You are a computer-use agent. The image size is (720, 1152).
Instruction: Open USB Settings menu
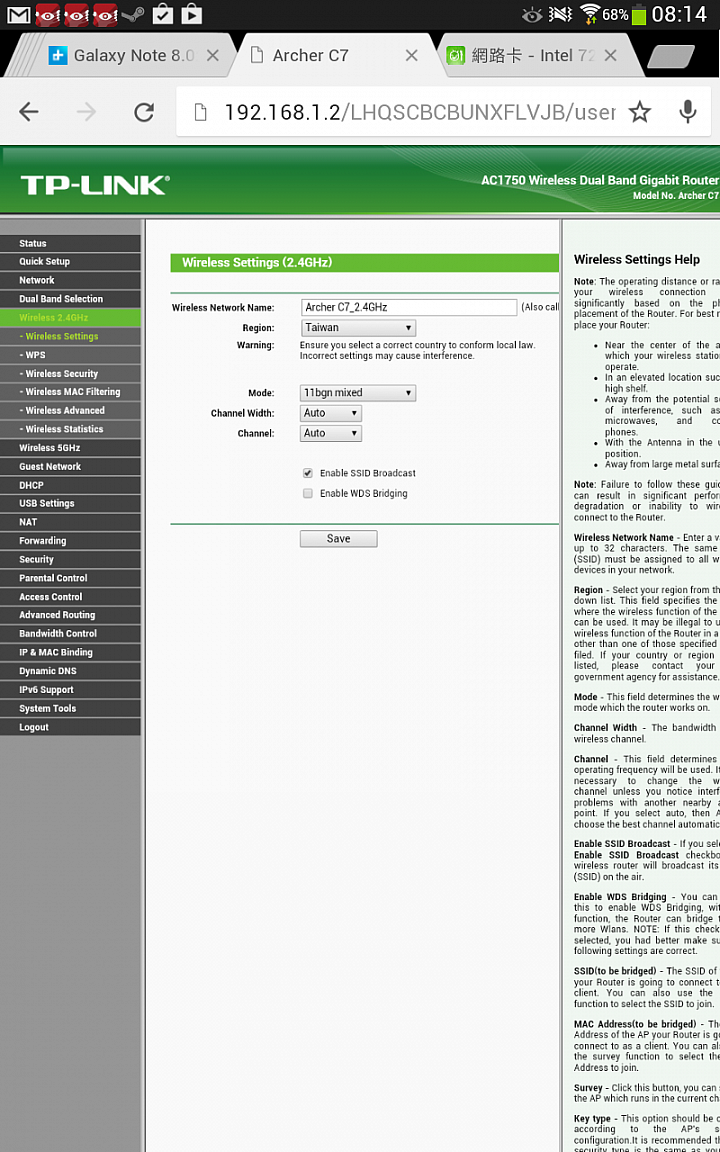(x=70, y=503)
